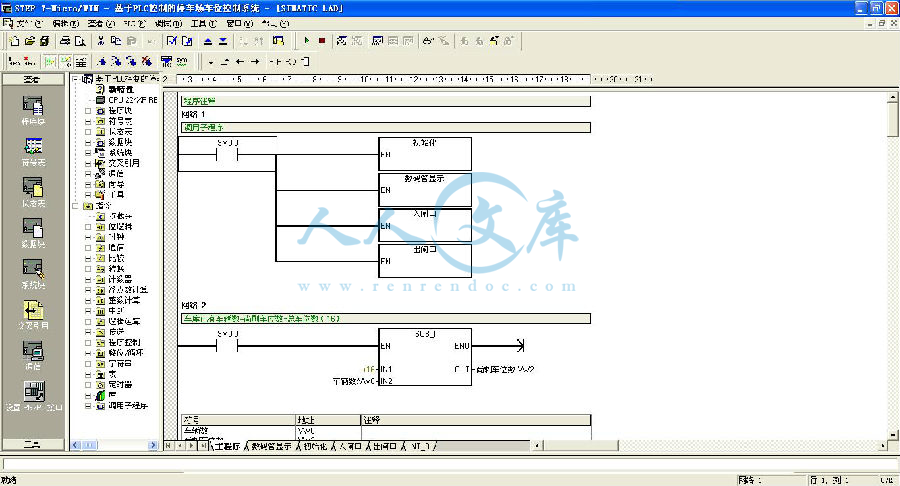The width and height of the screenshot is (900, 486).
Task: Collapse the 指令 folder in tree
Action: click(x=75, y=205)
